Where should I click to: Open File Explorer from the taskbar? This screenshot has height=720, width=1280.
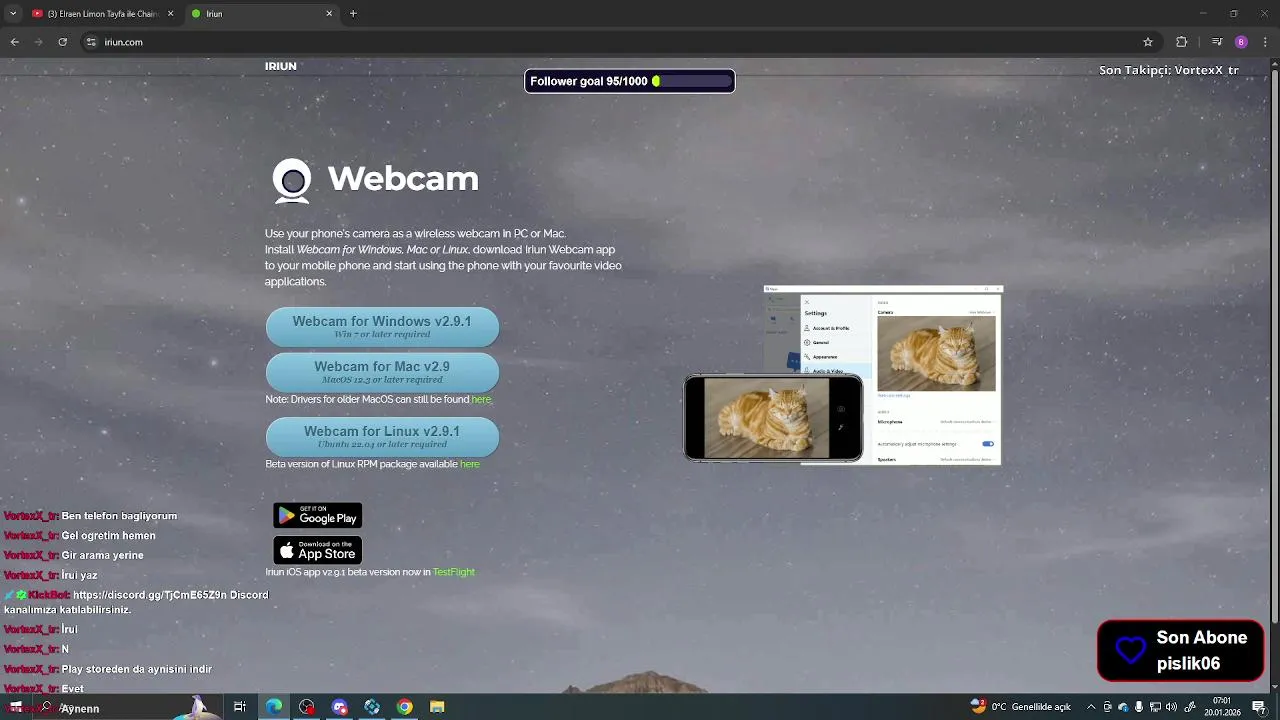(x=437, y=707)
